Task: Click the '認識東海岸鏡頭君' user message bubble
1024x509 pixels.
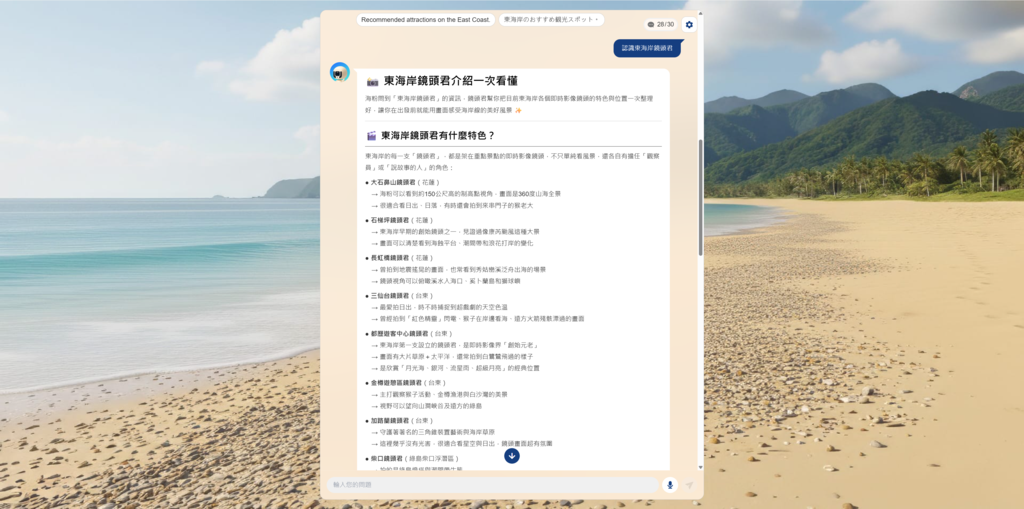Action: click(x=647, y=48)
